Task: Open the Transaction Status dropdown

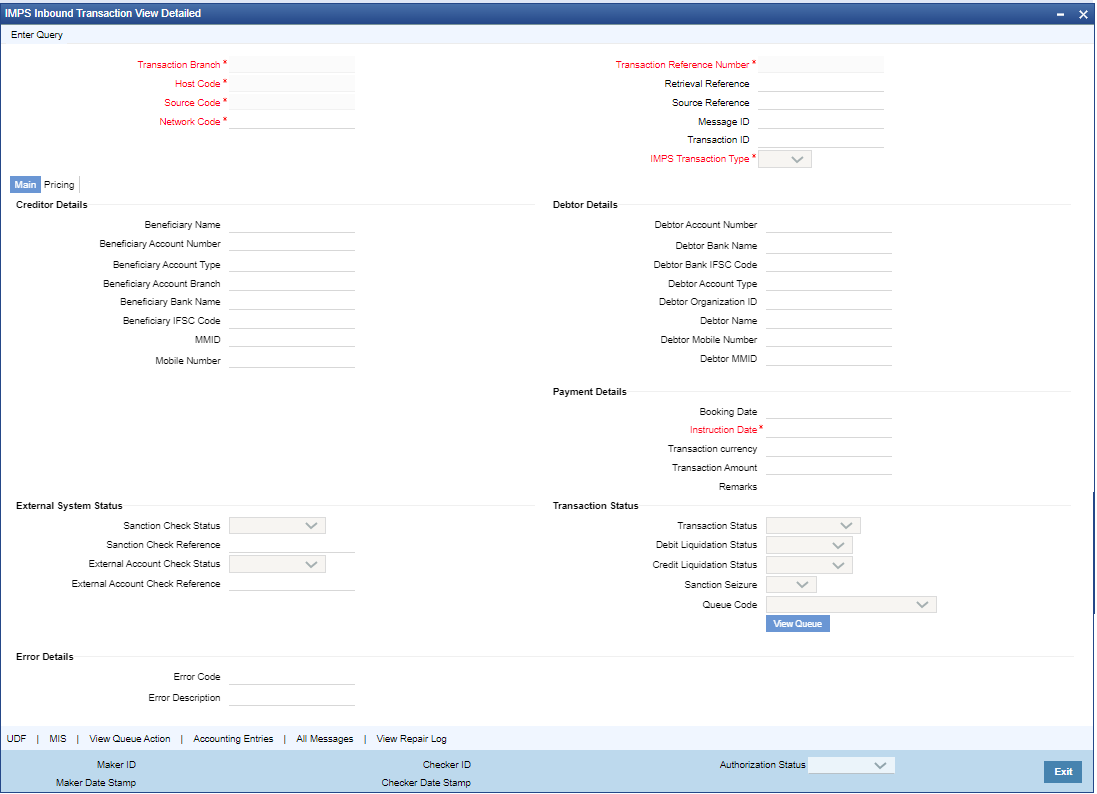Action: 813,525
